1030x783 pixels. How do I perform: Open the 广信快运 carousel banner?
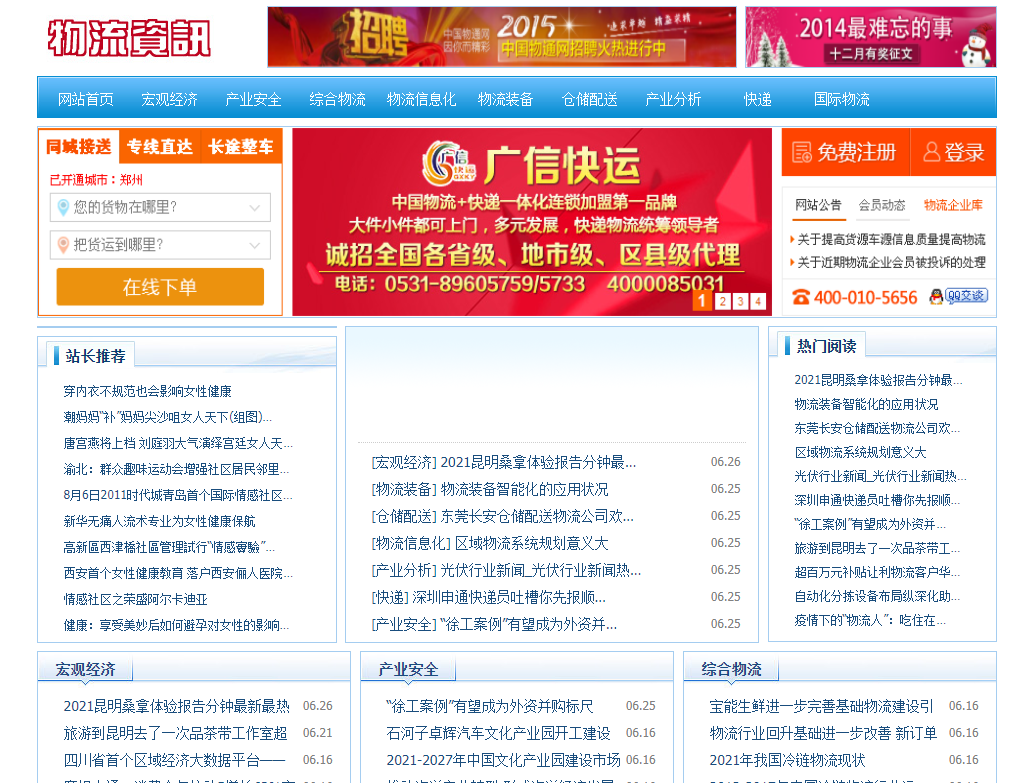[x=532, y=222]
